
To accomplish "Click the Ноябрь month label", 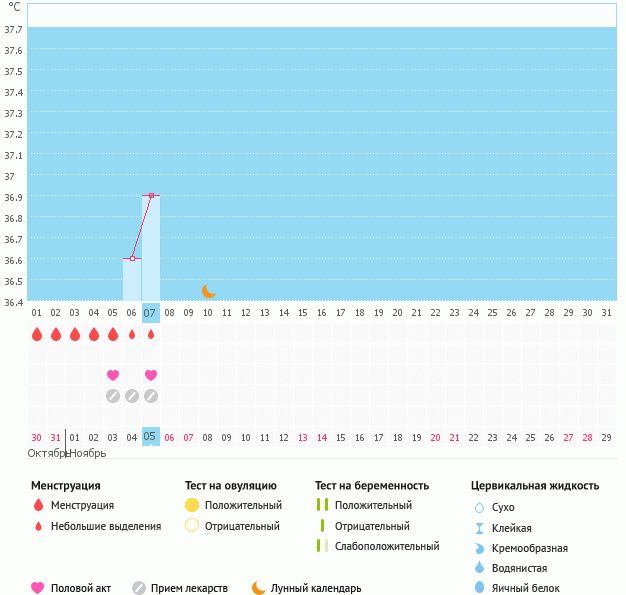I will pos(88,454).
